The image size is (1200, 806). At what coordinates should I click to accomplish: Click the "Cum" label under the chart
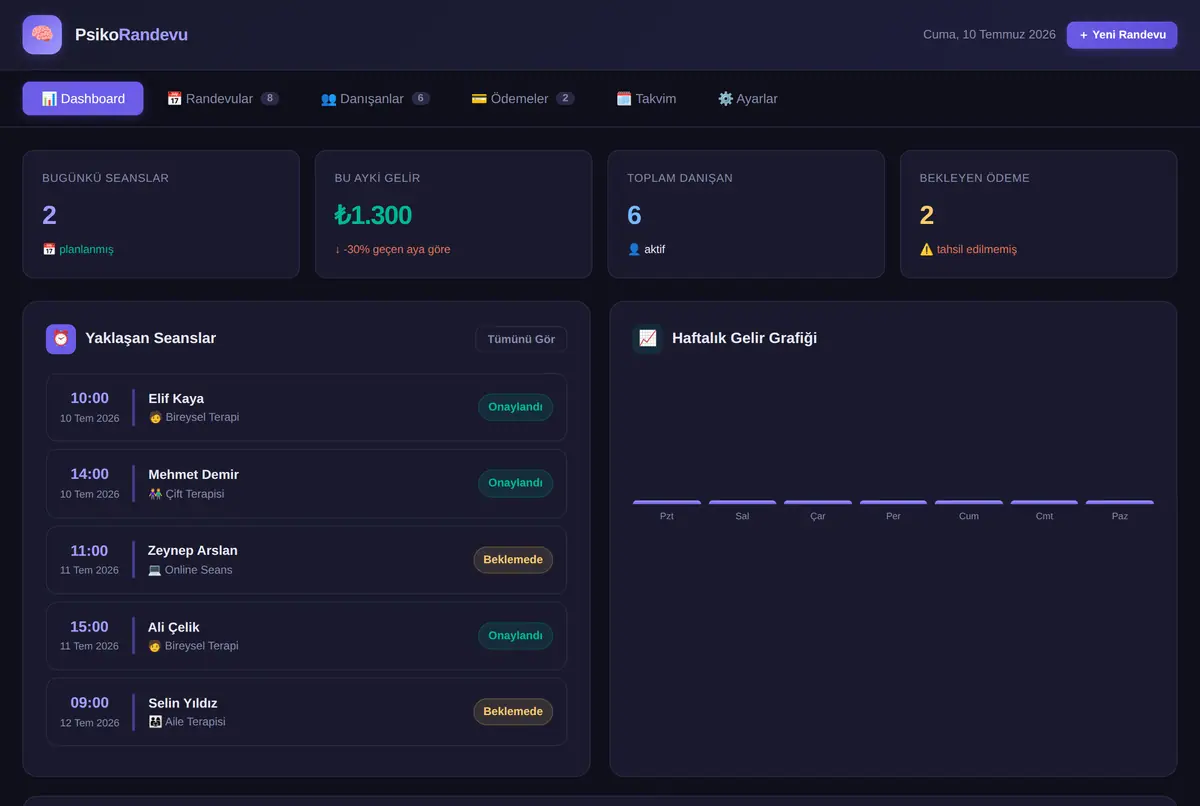969,516
